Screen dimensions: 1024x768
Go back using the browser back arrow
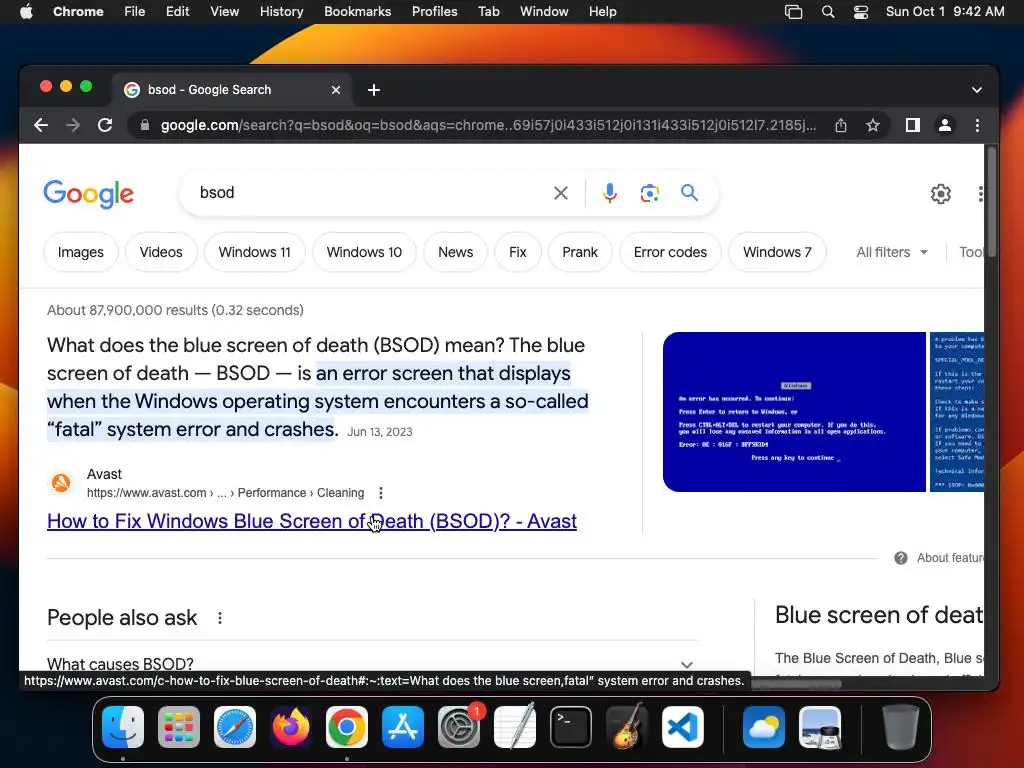[40, 125]
